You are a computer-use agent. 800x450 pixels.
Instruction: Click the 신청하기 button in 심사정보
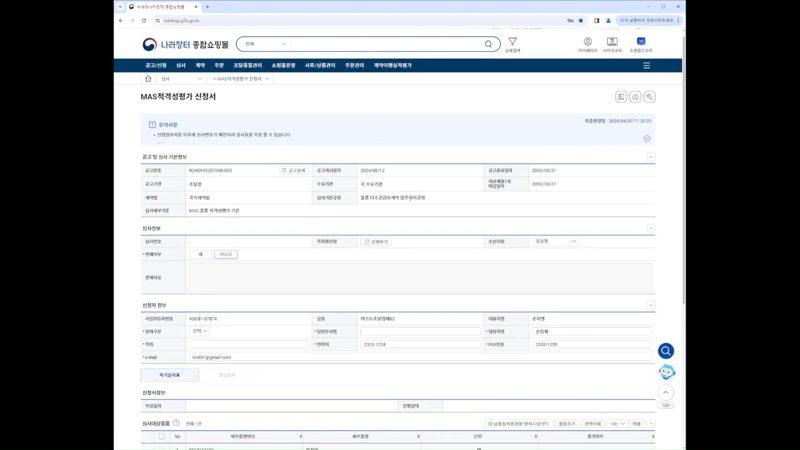coord(376,241)
